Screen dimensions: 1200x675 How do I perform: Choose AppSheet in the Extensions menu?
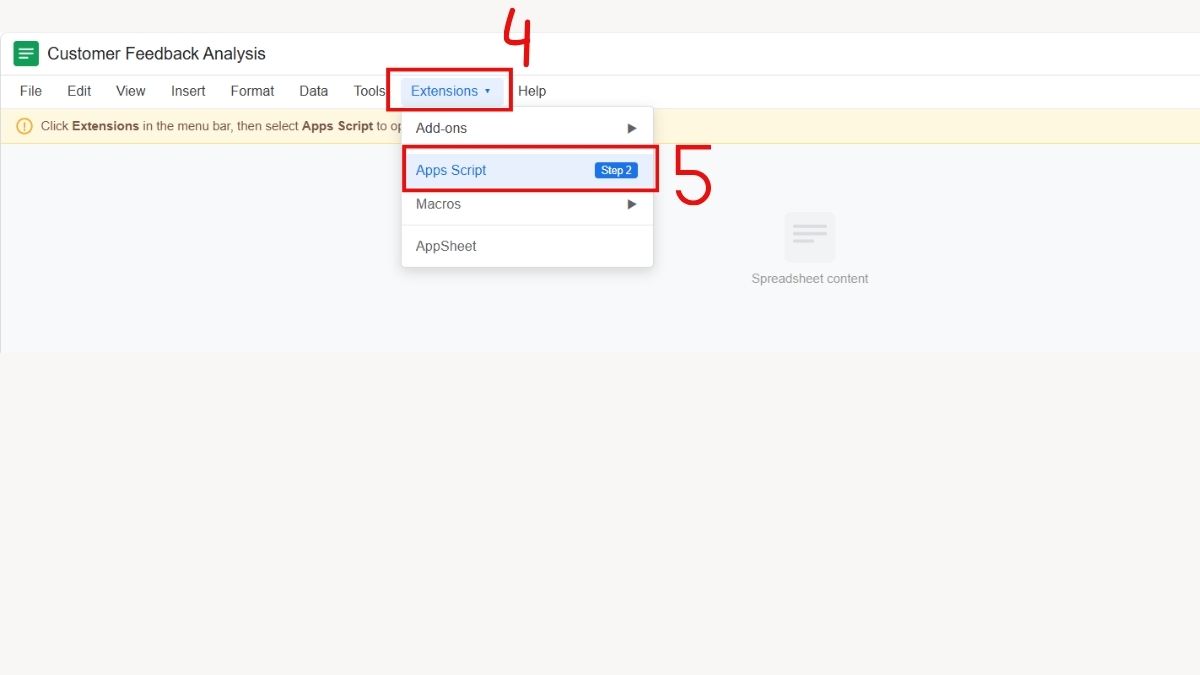pos(527,246)
